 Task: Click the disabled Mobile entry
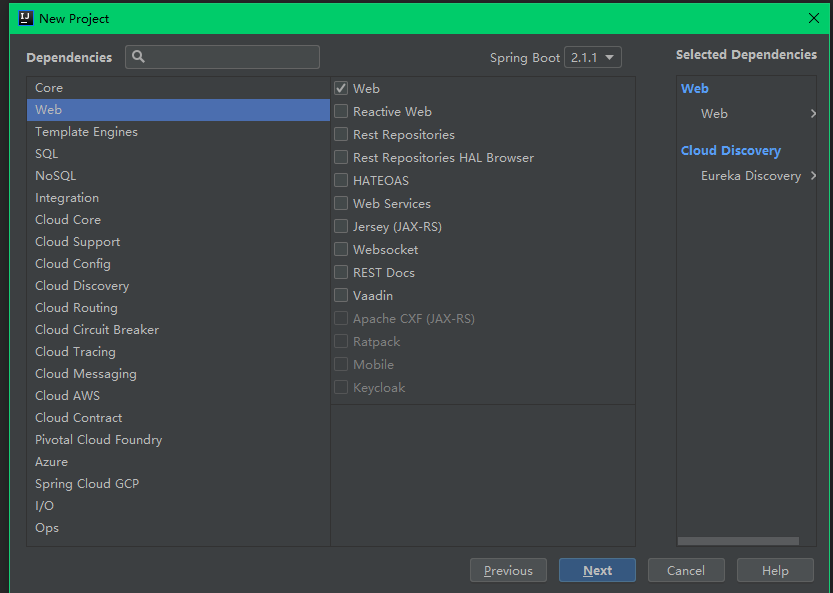click(373, 365)
